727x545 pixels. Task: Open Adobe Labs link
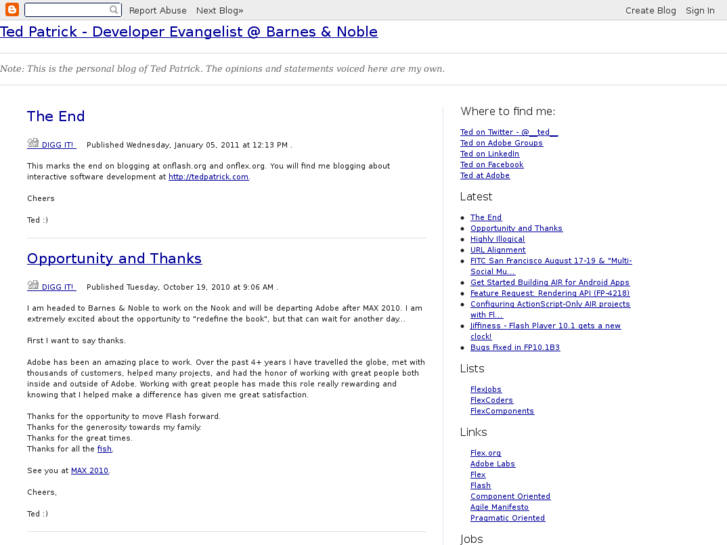click(x=492, y=463)
